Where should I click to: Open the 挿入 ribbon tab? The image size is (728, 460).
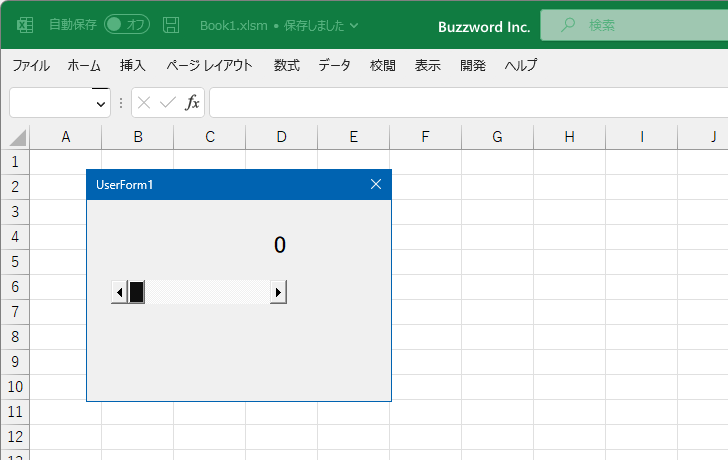[x=132, y=65]
